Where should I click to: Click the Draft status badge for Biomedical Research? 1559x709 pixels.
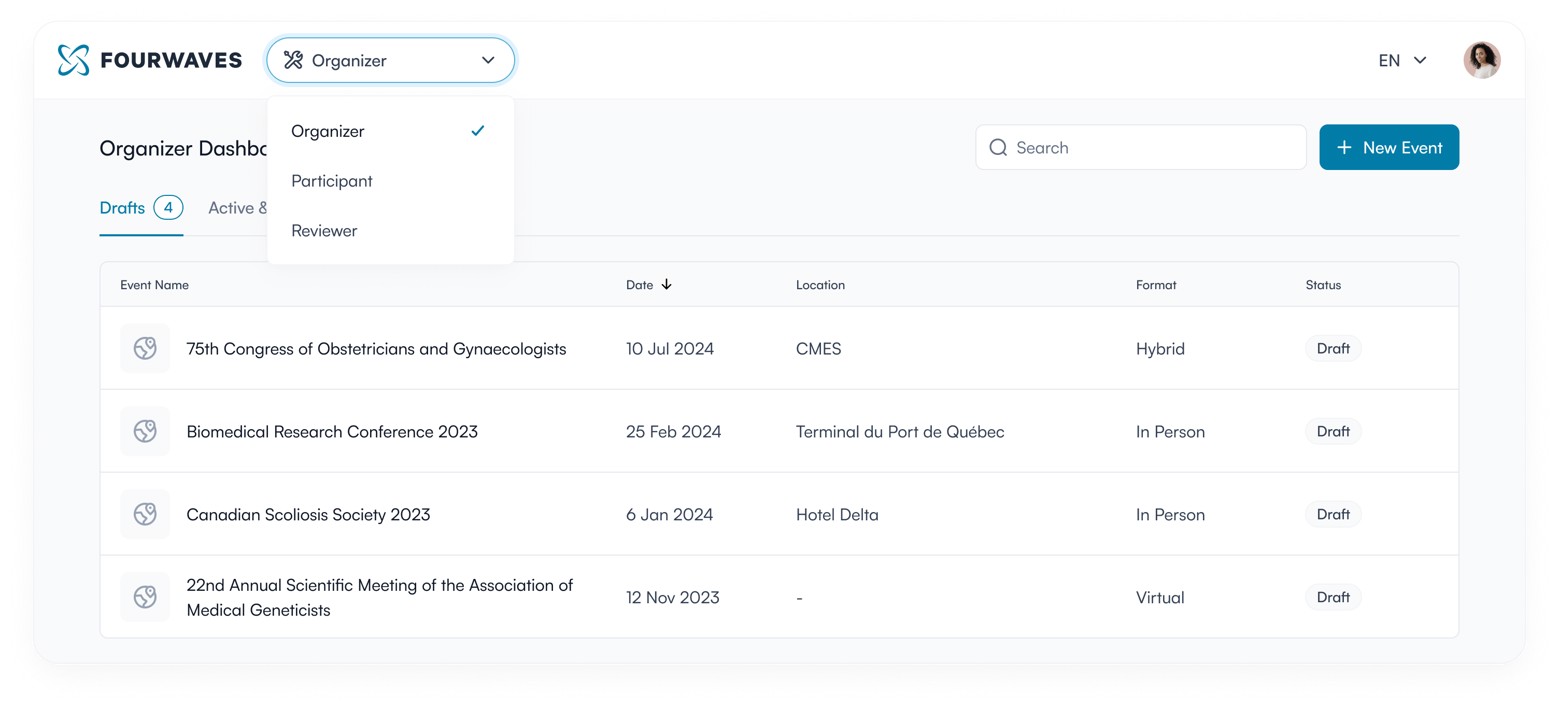coord(1332,432)
